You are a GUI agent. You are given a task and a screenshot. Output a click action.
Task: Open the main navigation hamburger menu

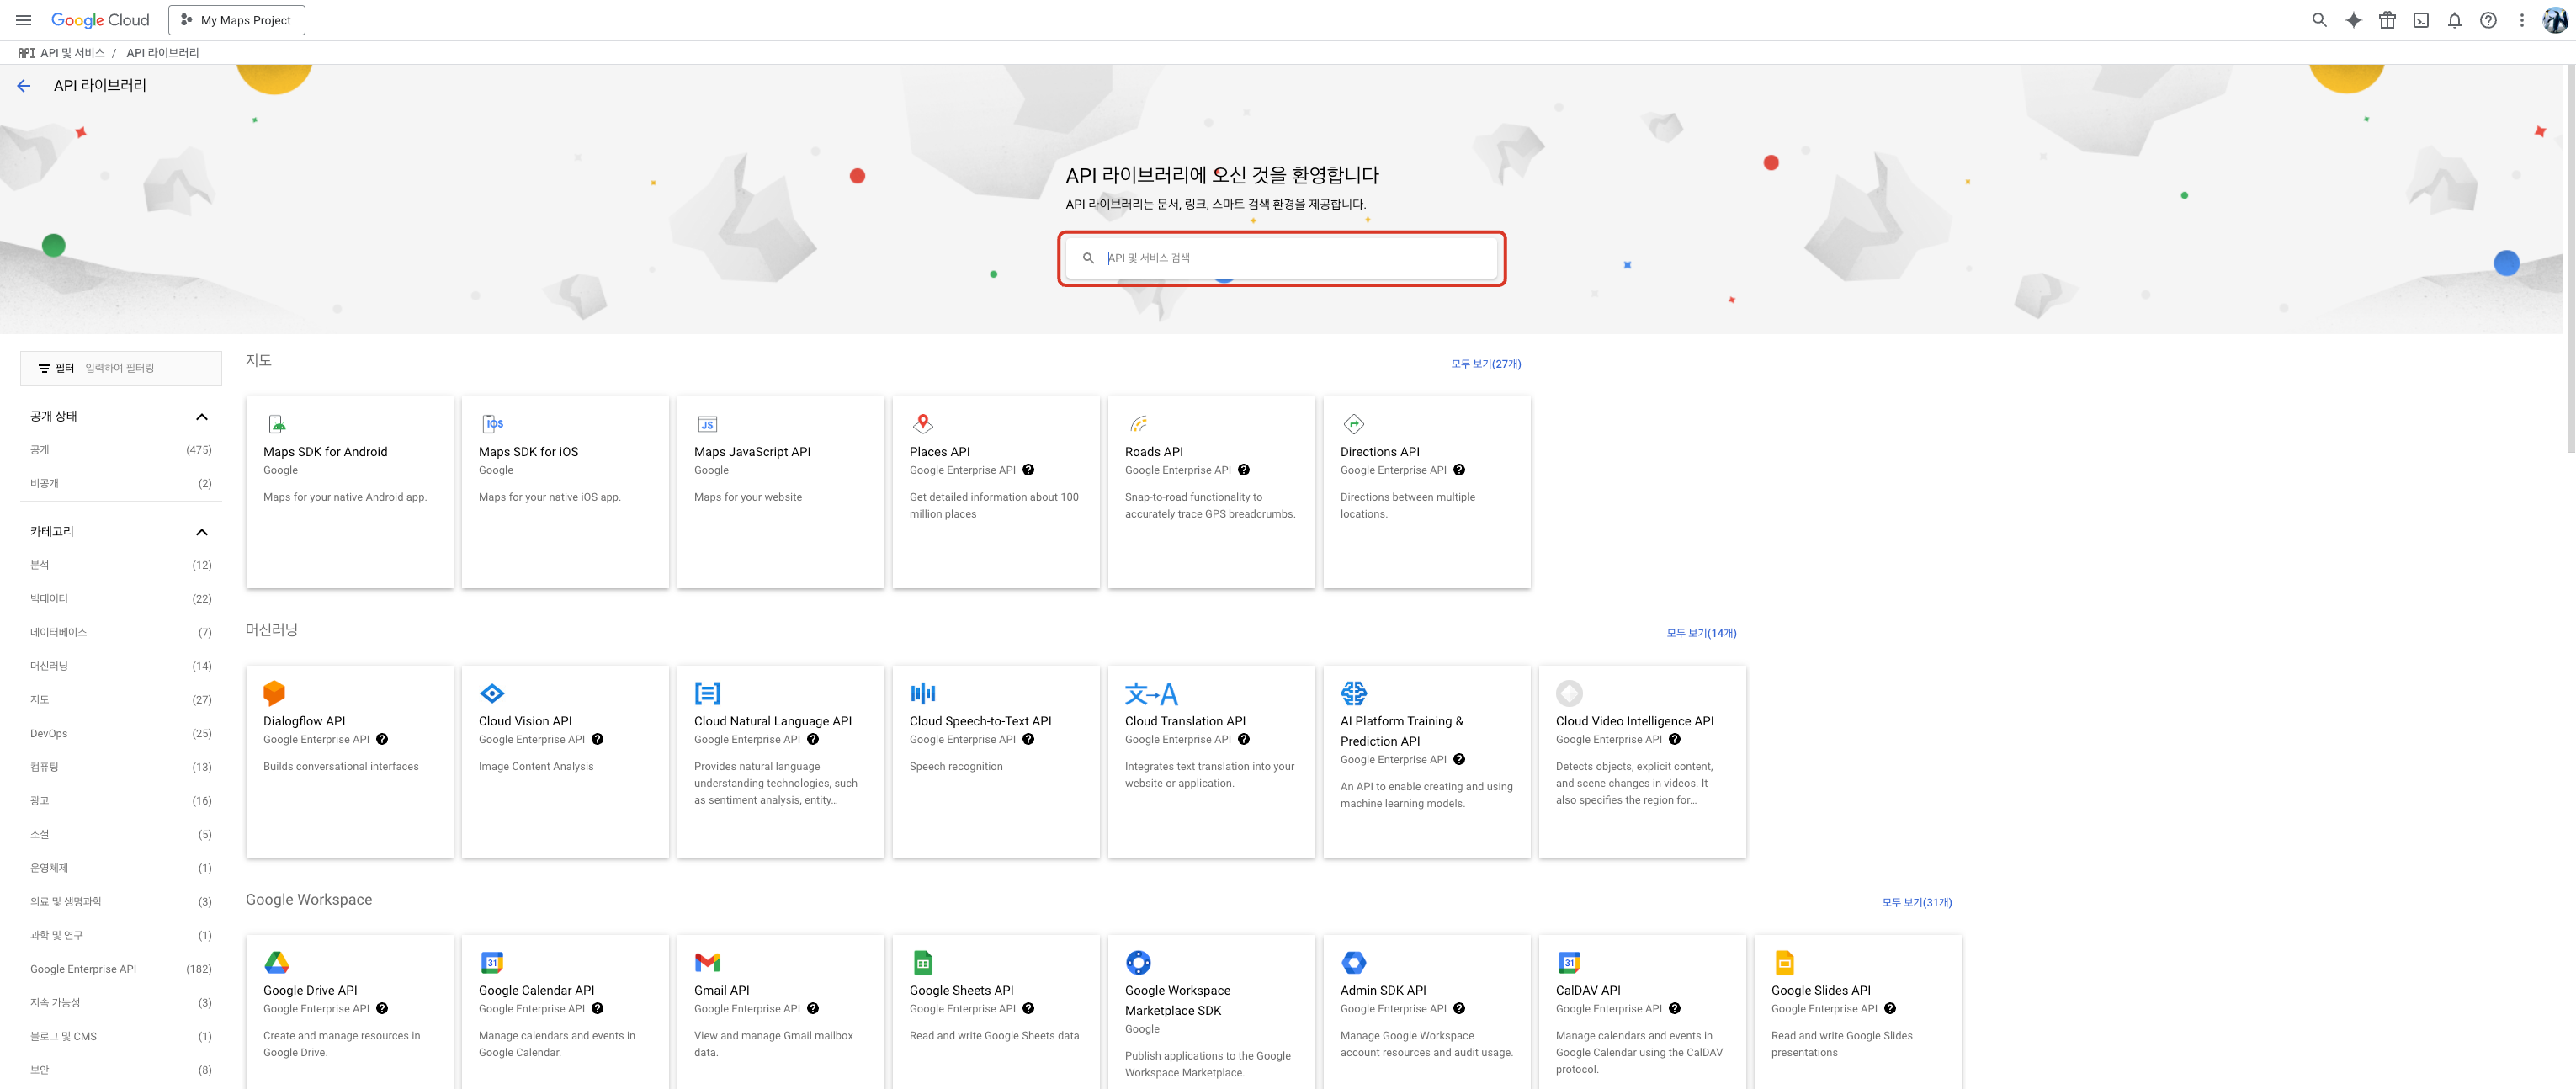click(23, 20)
